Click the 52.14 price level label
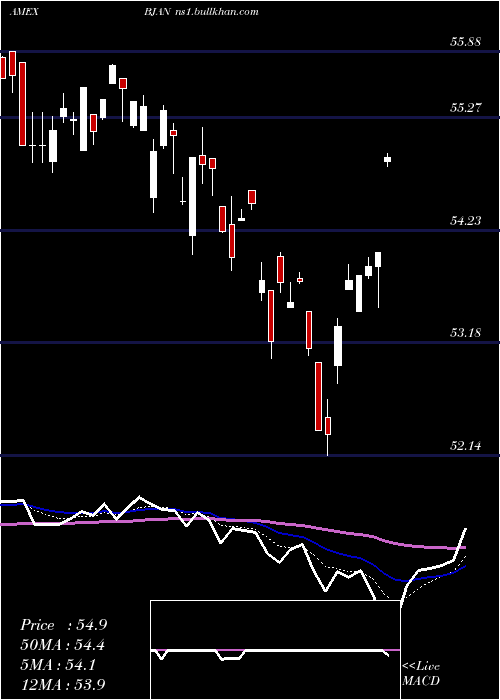 point(466,445)
